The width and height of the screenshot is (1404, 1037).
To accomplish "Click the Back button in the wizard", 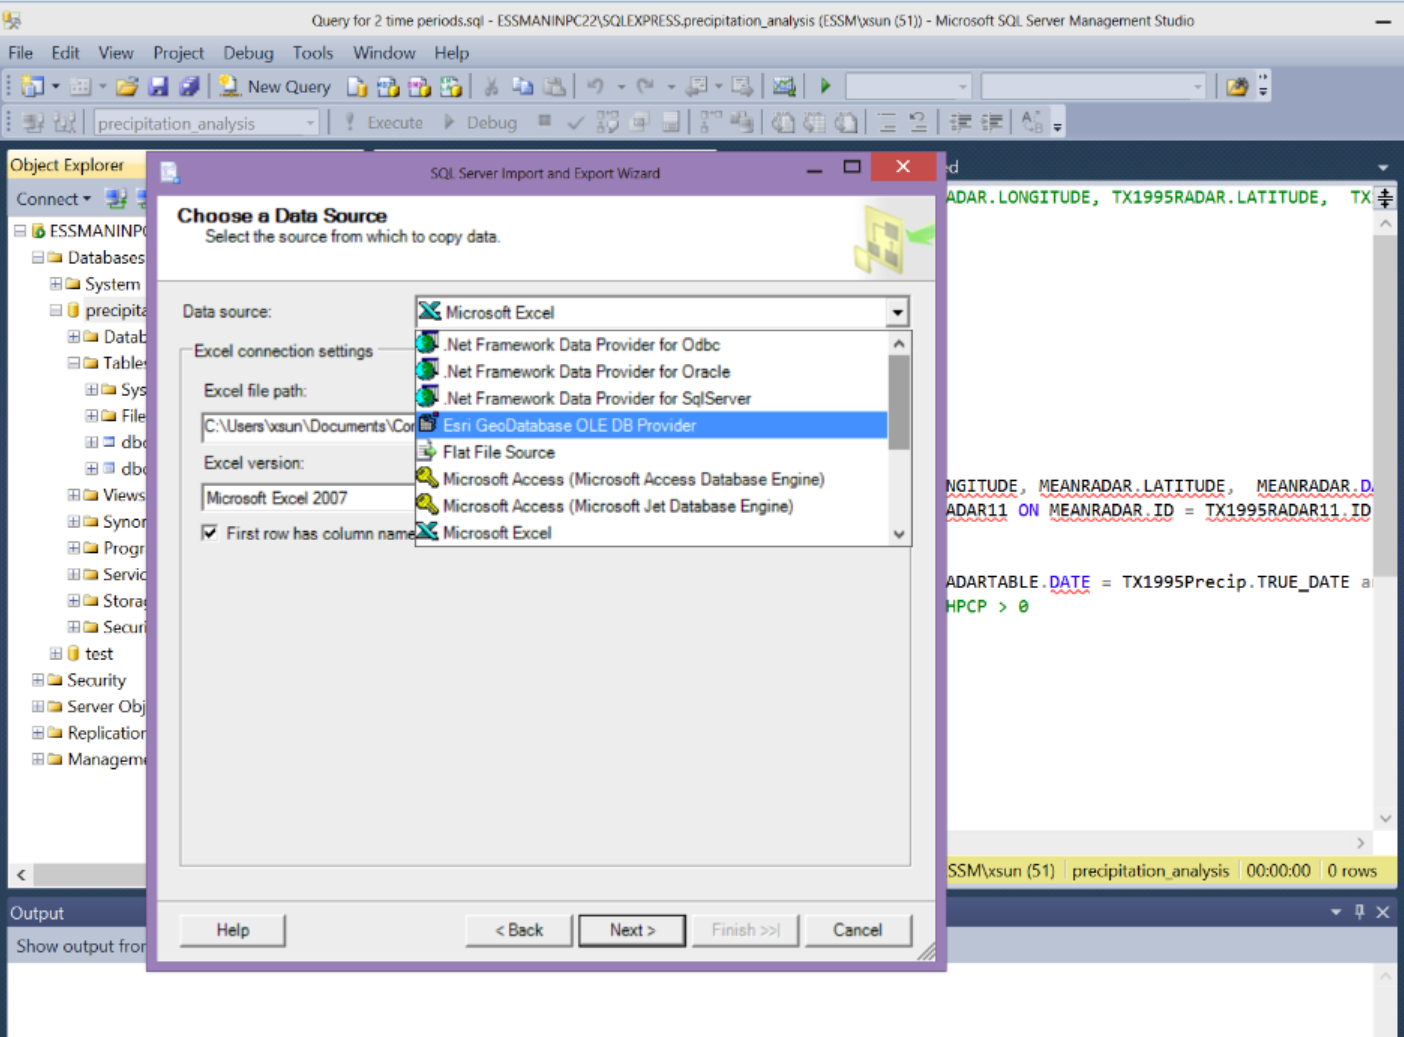I will point(519,930).
